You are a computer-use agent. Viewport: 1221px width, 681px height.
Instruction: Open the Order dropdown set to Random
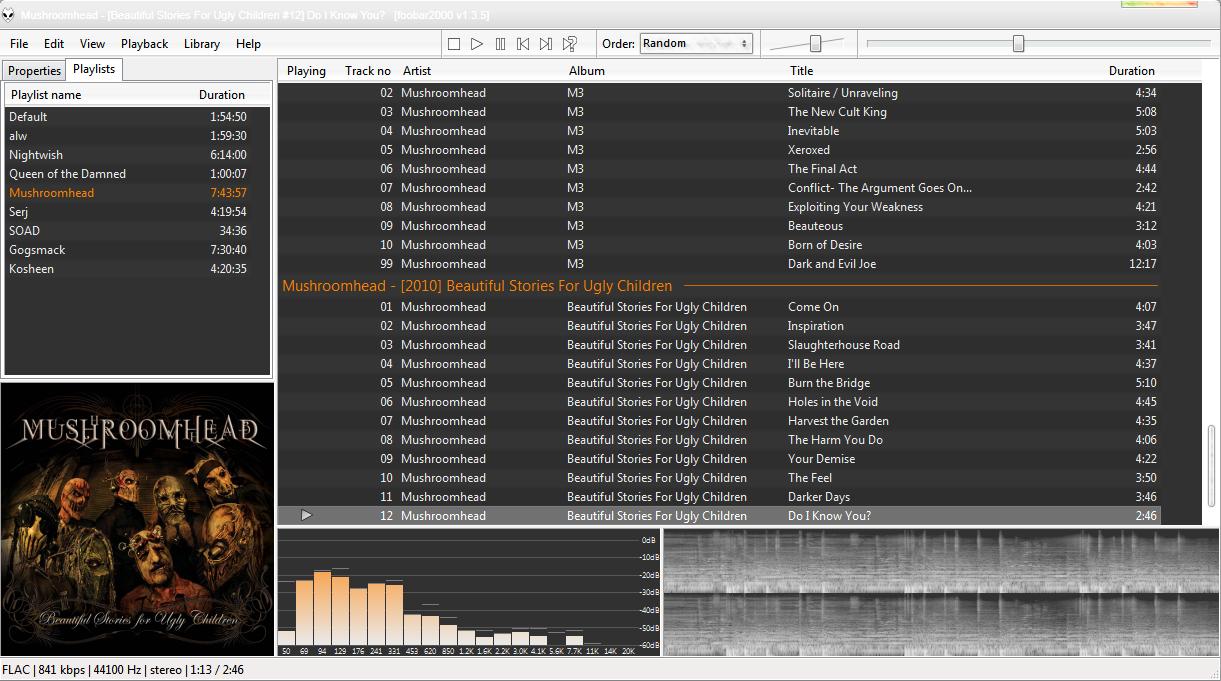696,44
